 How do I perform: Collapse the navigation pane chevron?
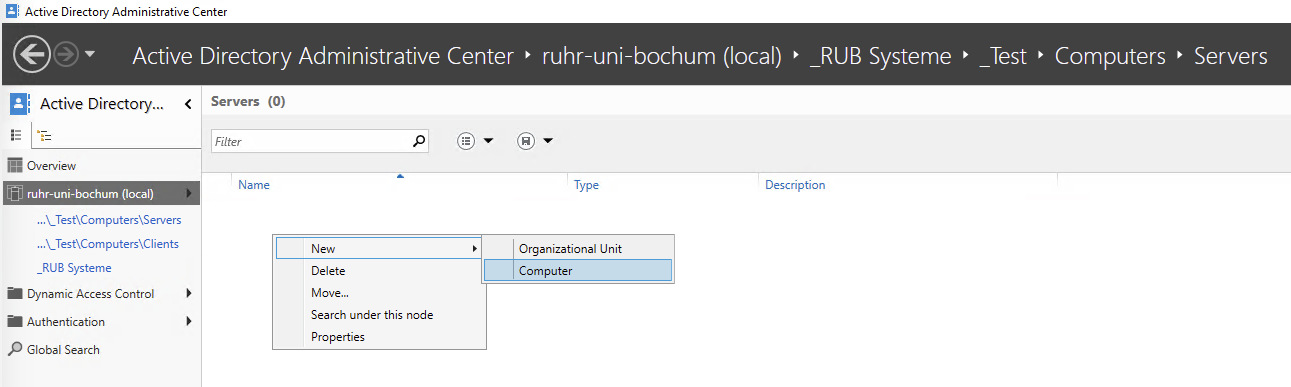pos(188,104)
